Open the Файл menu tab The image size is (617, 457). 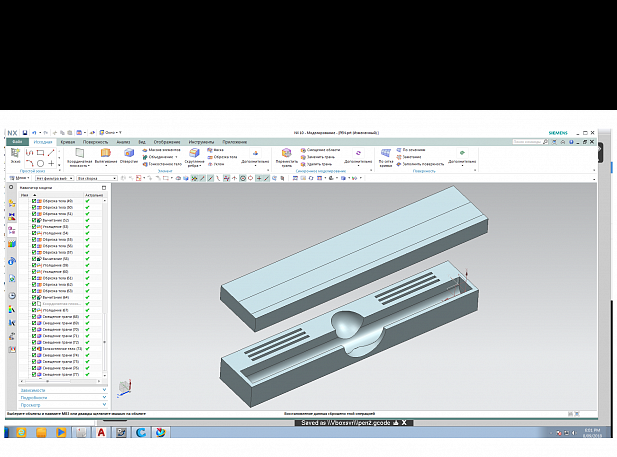coord(16,142)
